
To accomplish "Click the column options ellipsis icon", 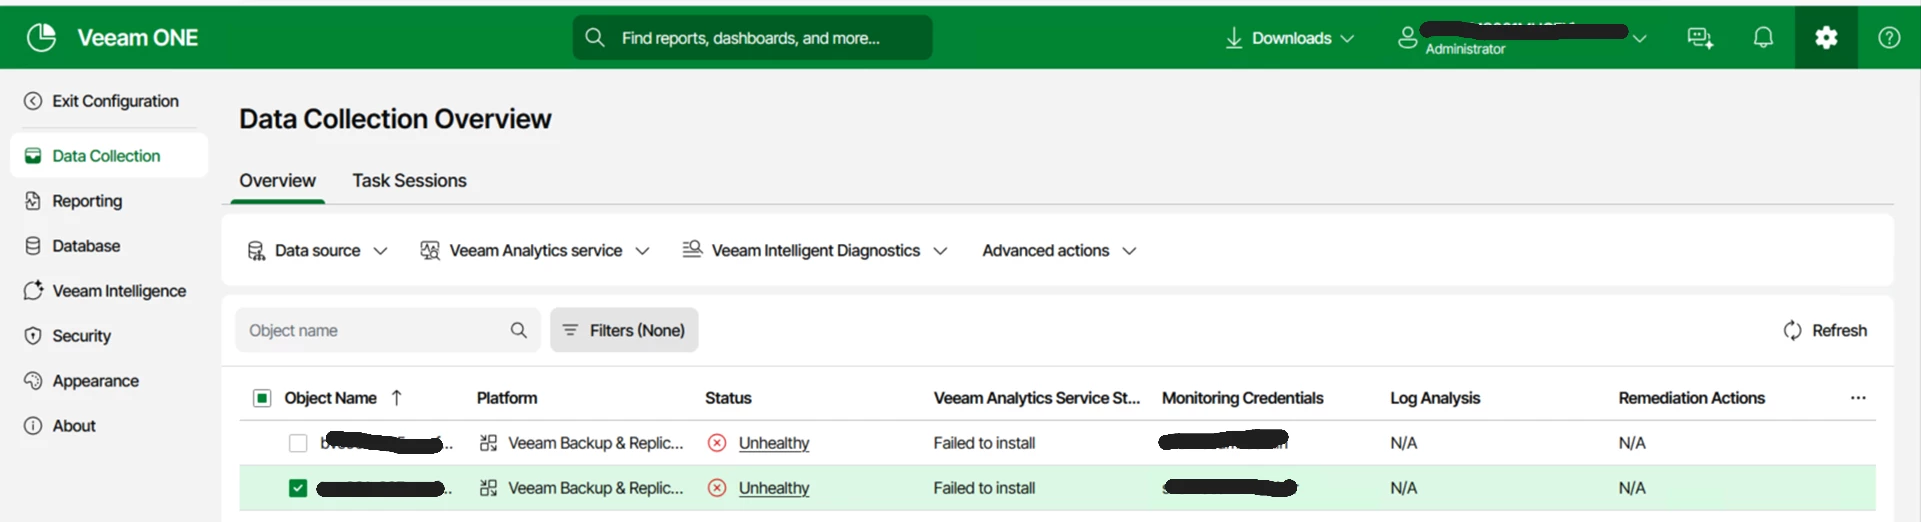I will [x=1858, y=398].
